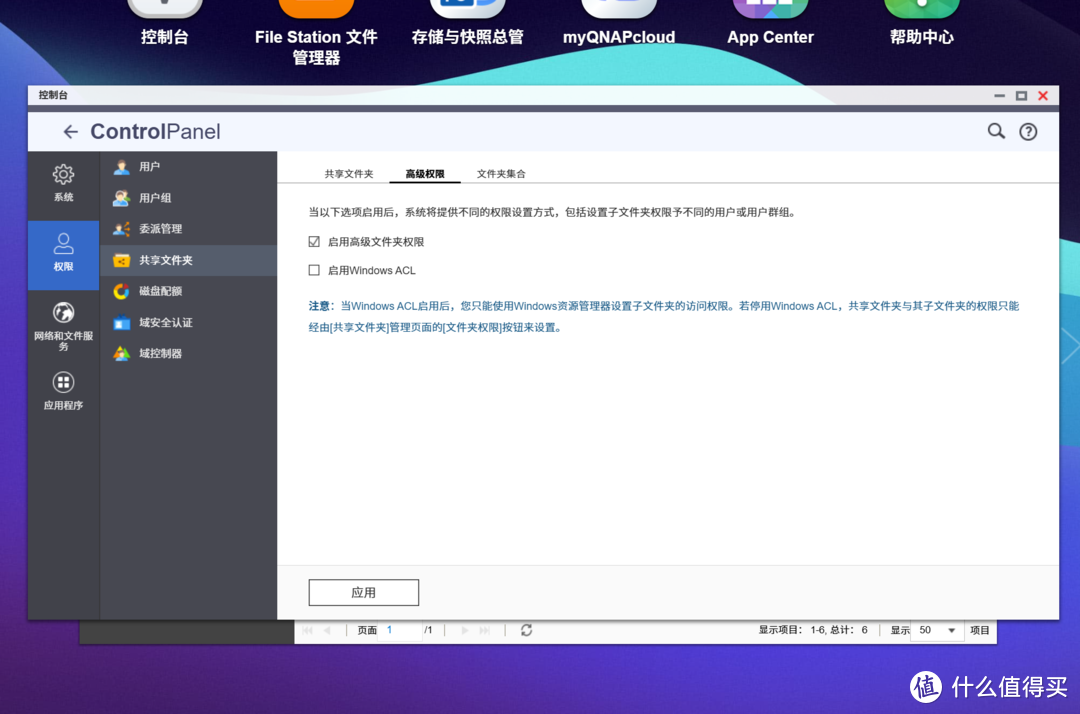Viewport: 1080px width, 714px height.
Task: Open 用户 in the sidebar
Action: coord(149,167)
